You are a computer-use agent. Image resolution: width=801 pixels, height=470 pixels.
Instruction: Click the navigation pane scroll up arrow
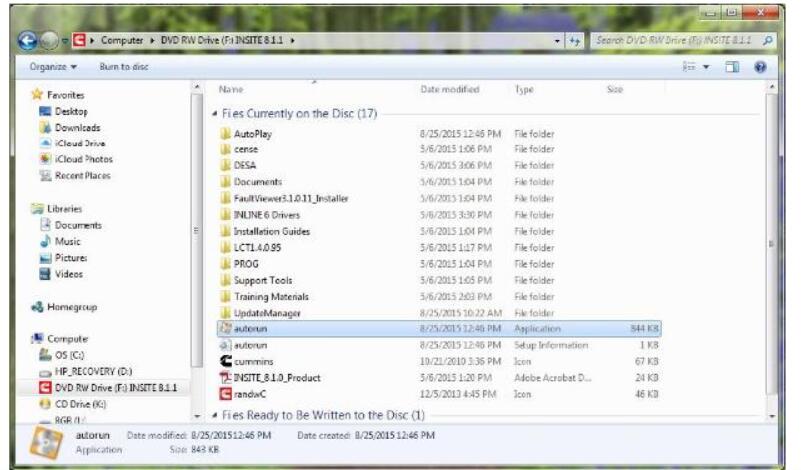click(x=197, y=87)
